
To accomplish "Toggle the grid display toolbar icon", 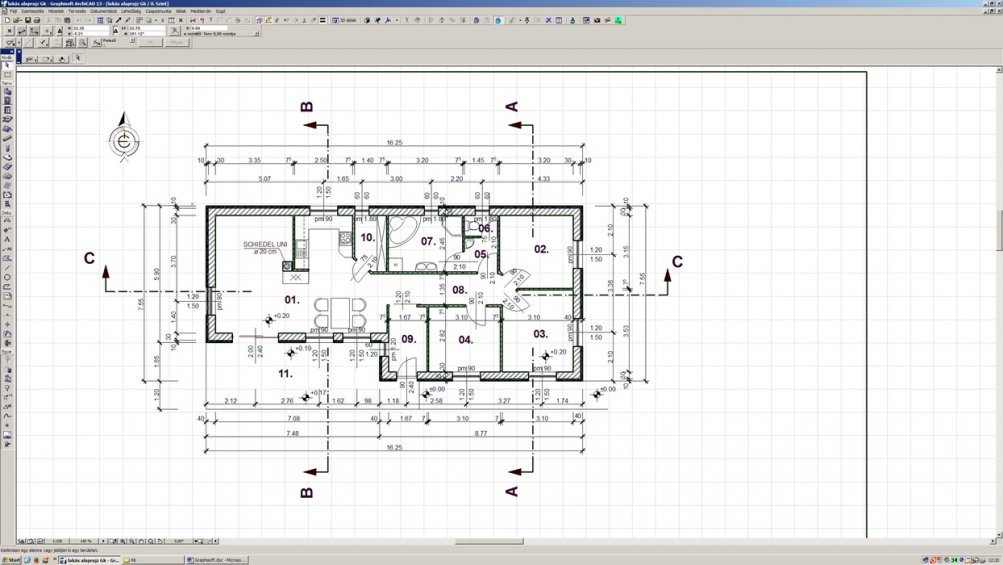I will (x=100, y=20).
